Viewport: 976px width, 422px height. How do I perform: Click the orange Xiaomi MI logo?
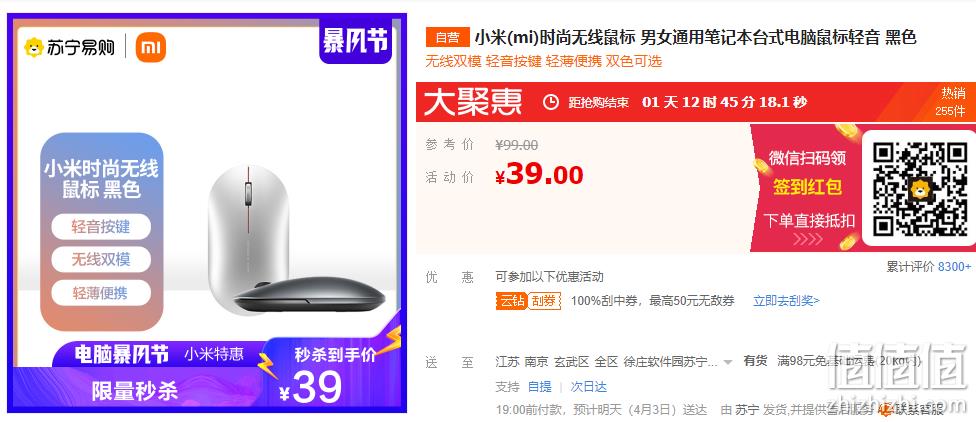coord(151,47)
